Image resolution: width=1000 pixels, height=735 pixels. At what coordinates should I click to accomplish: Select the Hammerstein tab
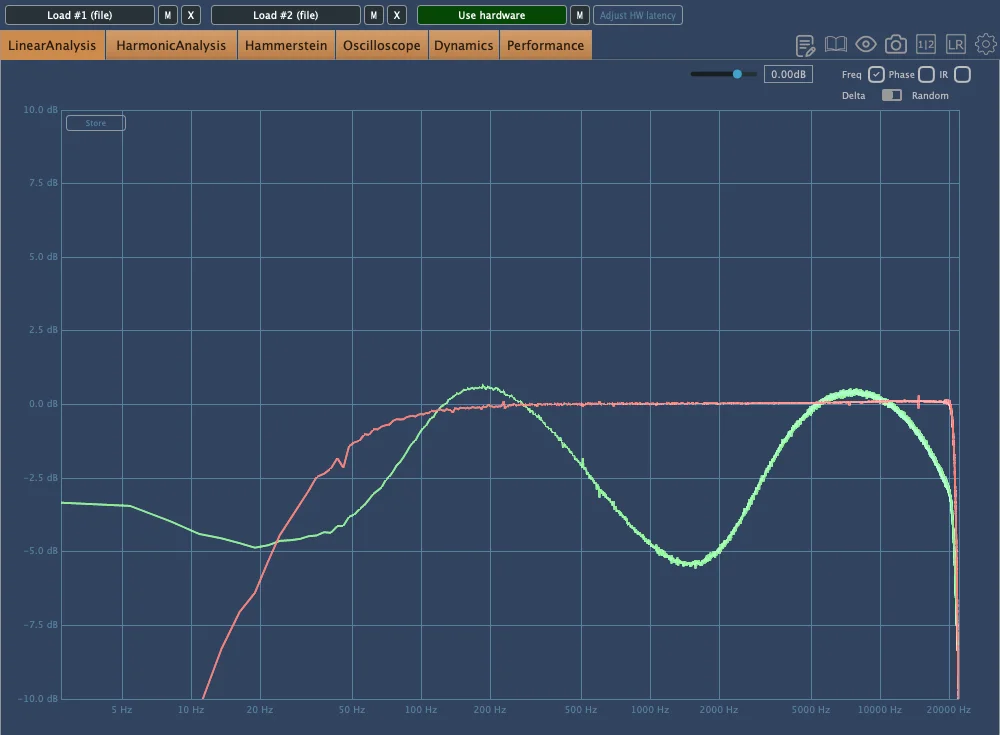(x=286, y=45)
